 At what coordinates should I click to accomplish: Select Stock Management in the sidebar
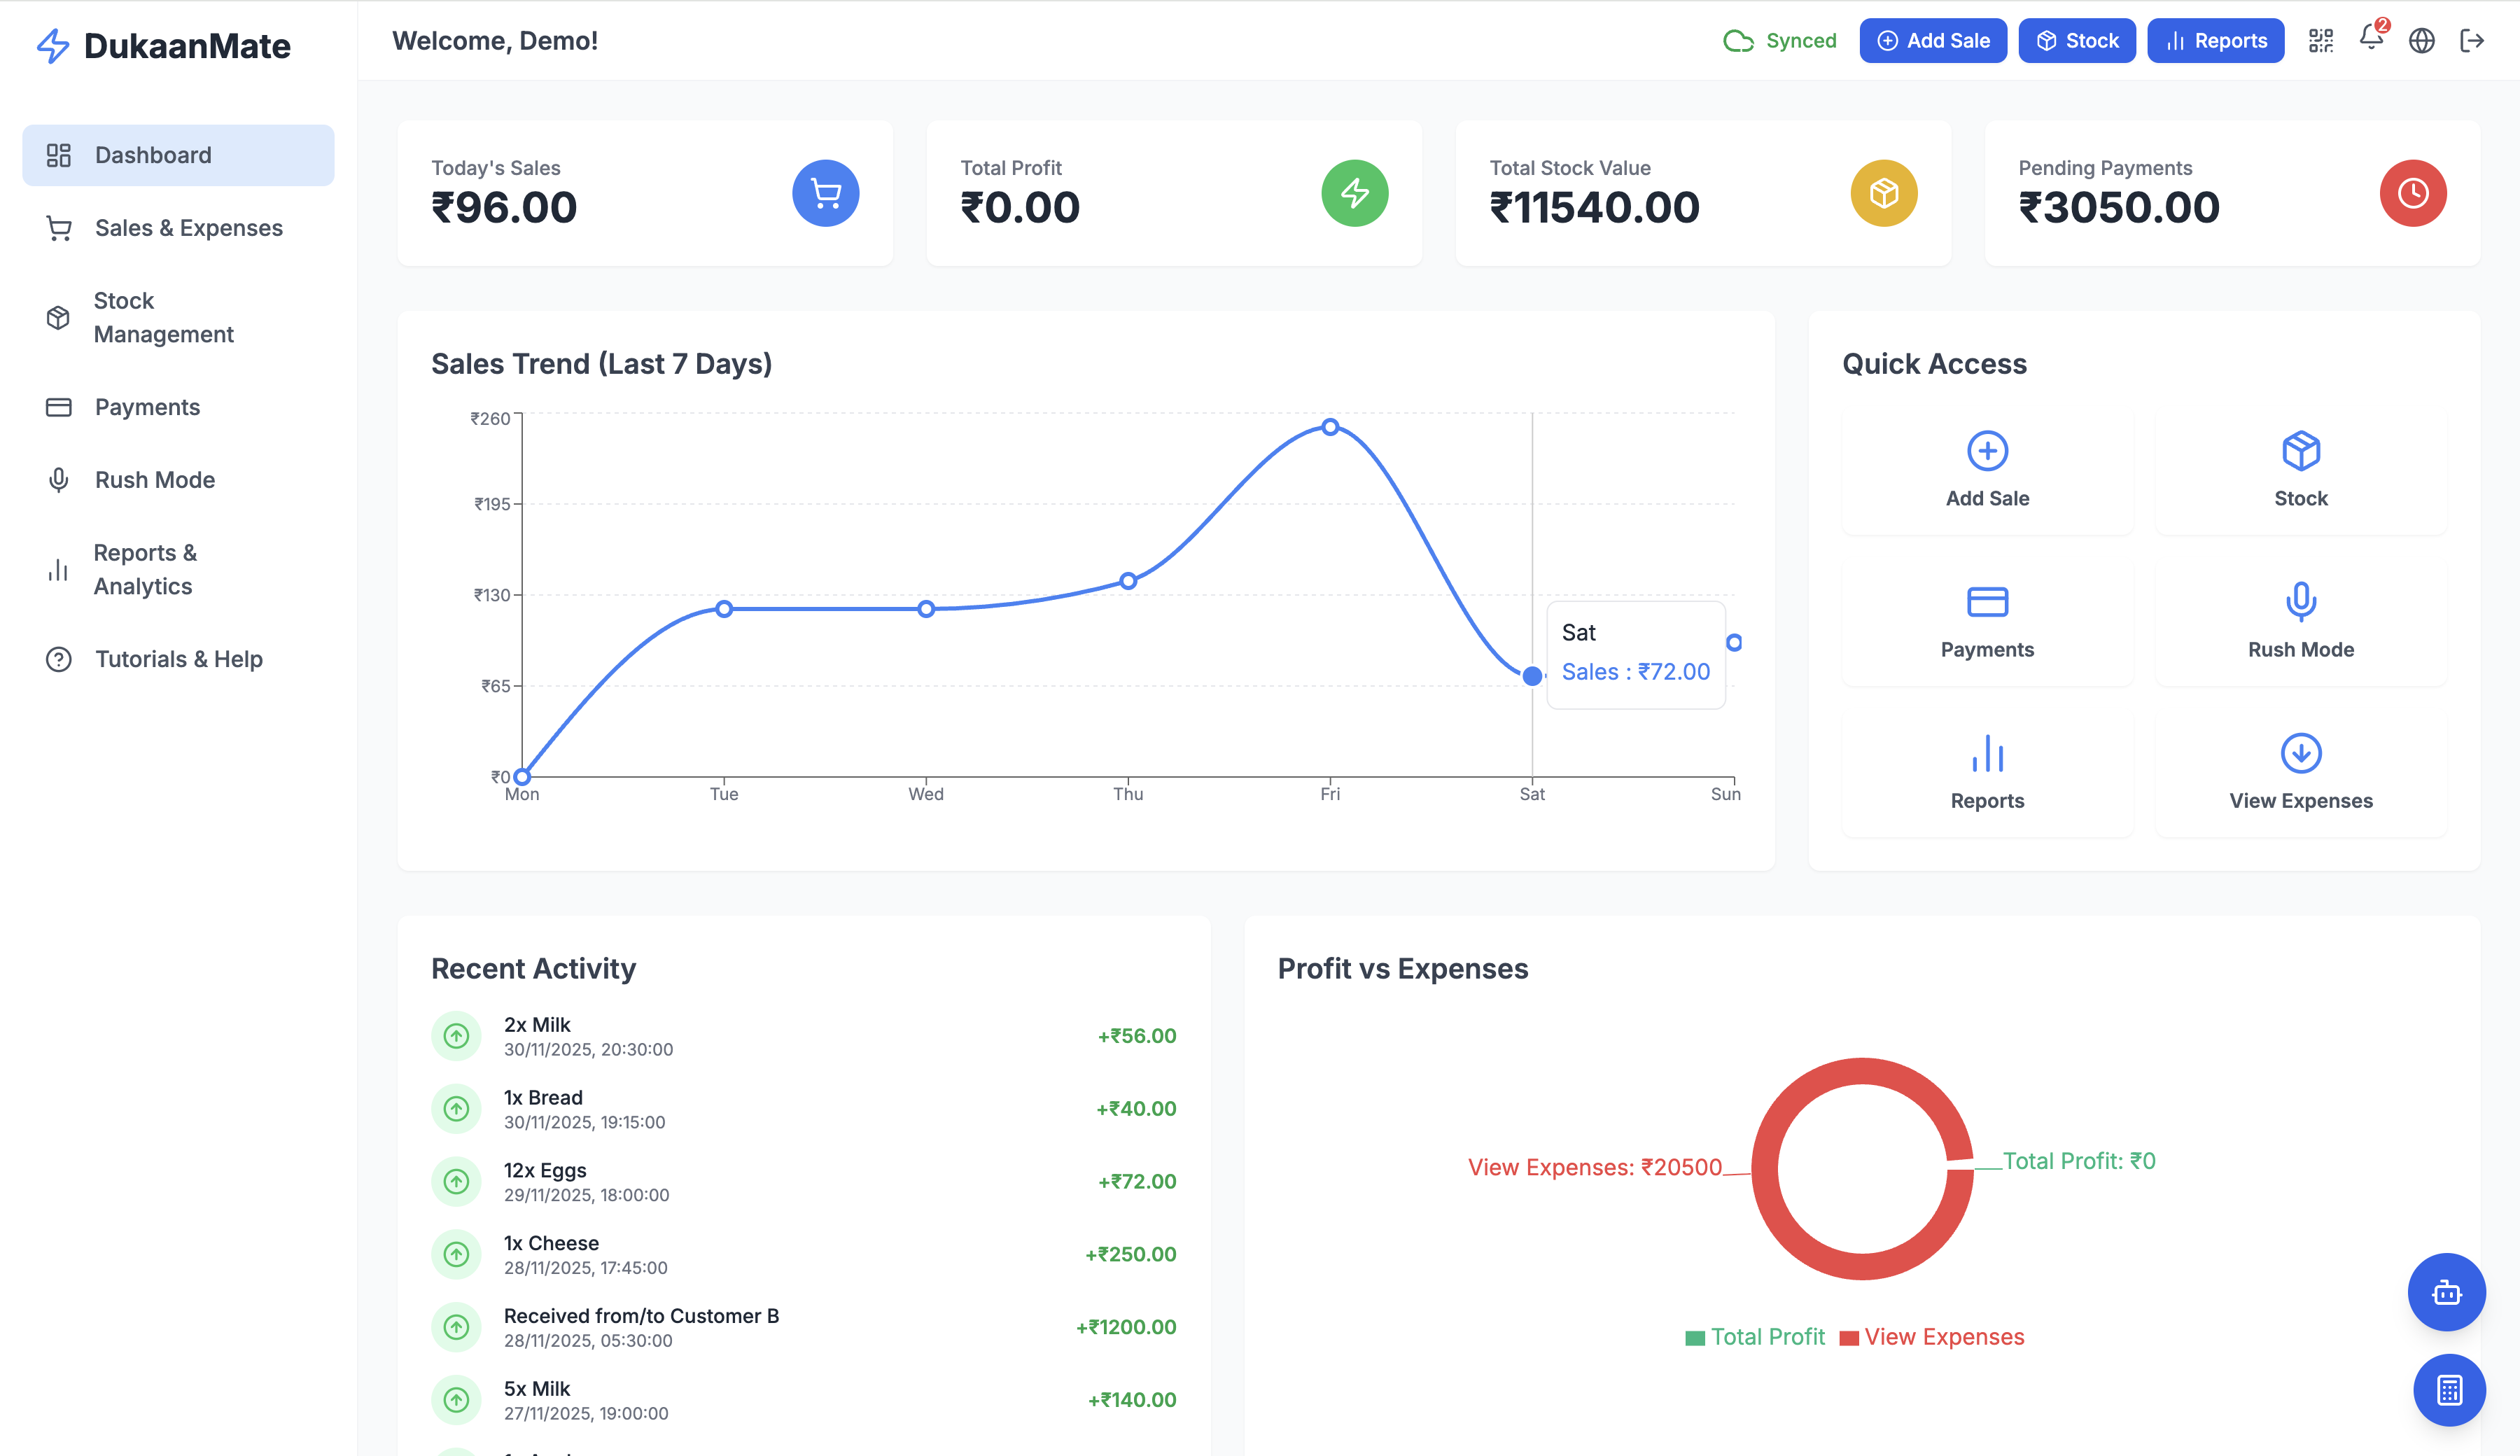[x=163, y=317]
